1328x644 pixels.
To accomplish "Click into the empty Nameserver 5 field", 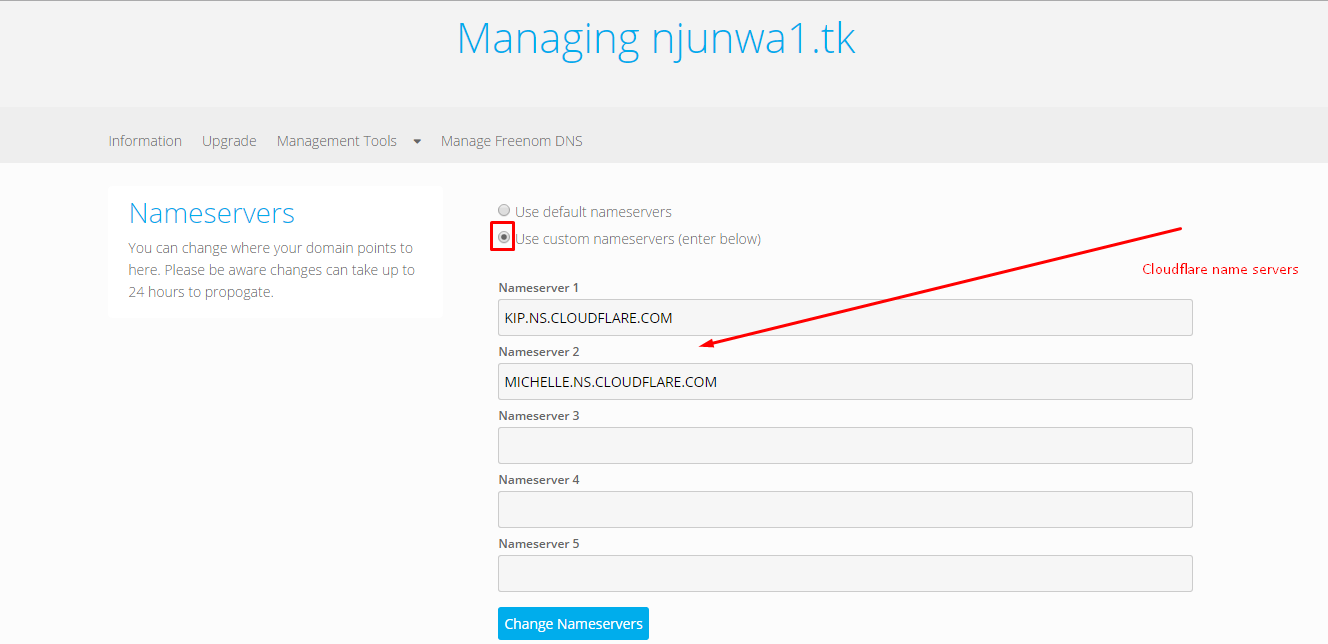I will [x=845, y=574].
